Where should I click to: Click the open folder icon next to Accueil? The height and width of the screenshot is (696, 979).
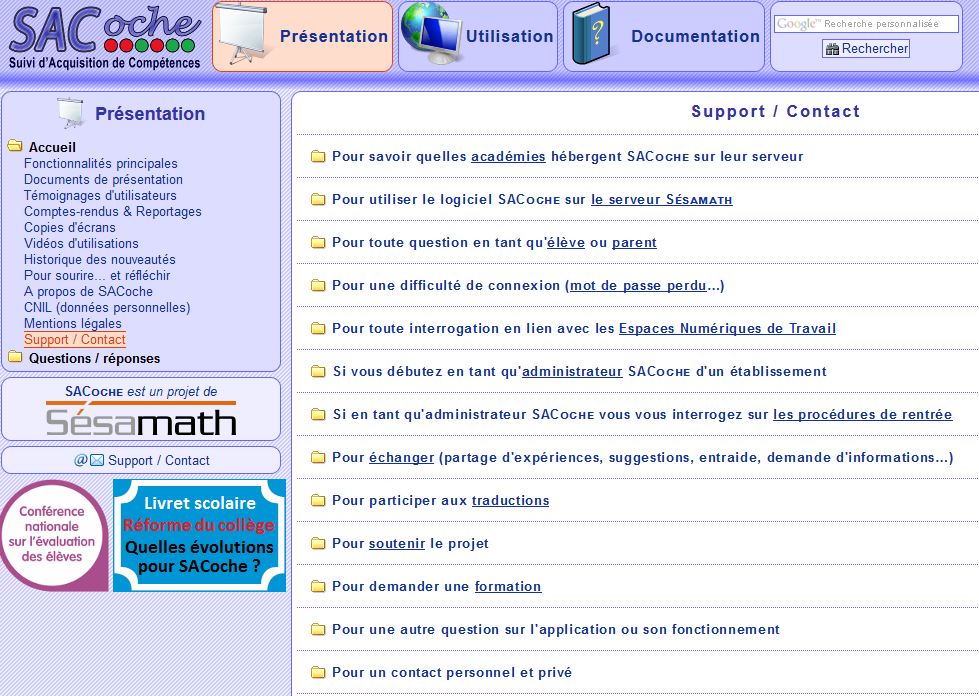[x=15, y=146]
